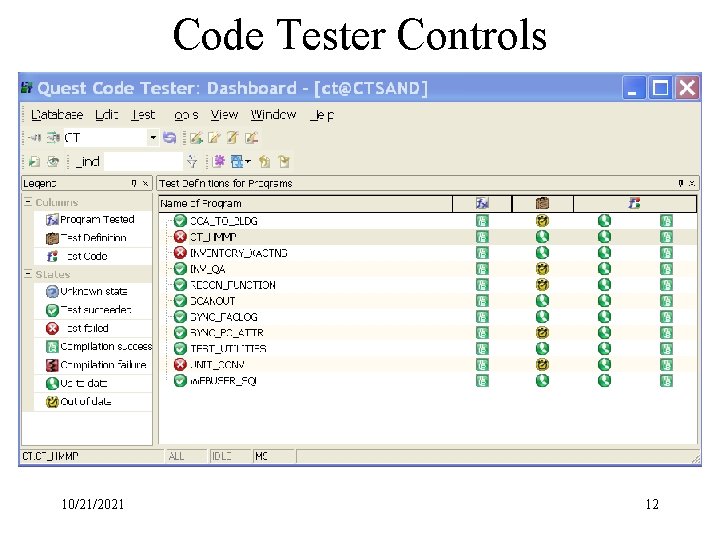
Task: Click out-of-date clock icon on UNIT_CONV row
Action: (542, 365)
